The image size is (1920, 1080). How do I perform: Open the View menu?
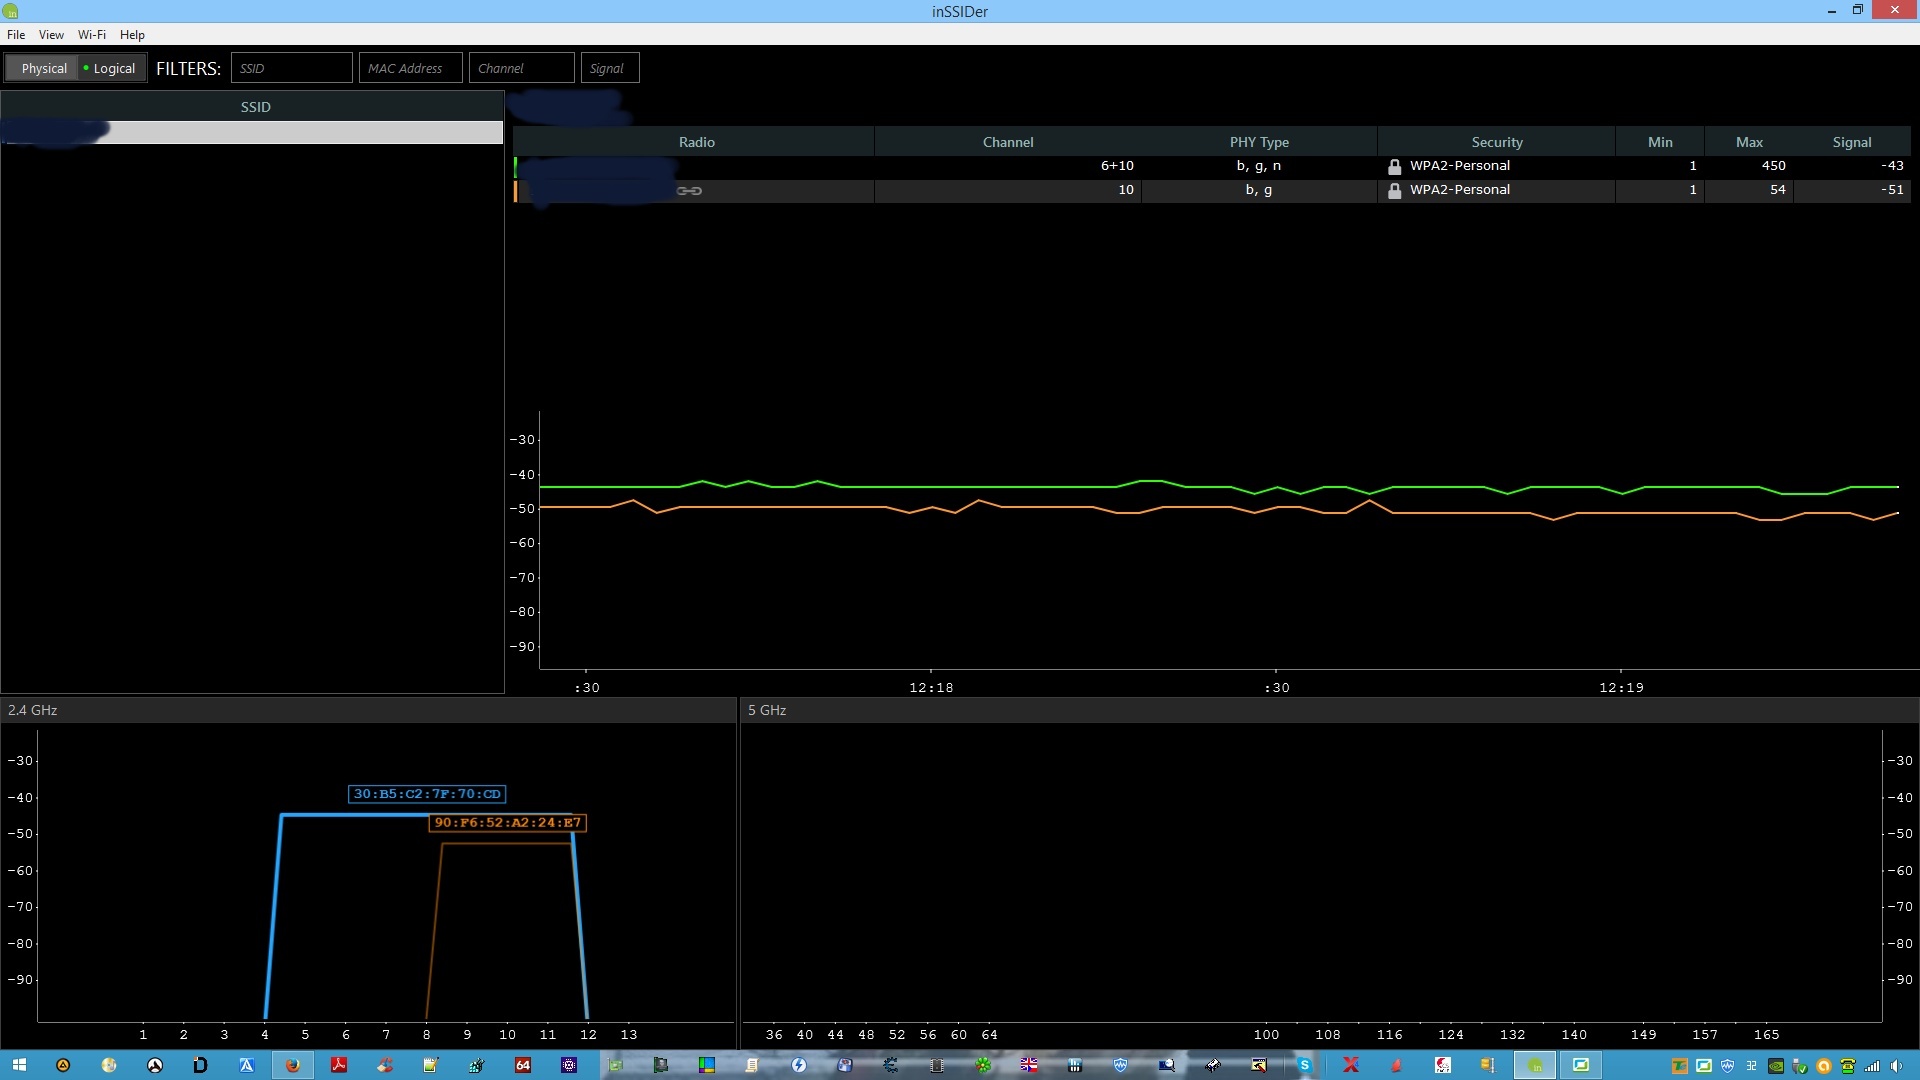(x=51, y=34)
